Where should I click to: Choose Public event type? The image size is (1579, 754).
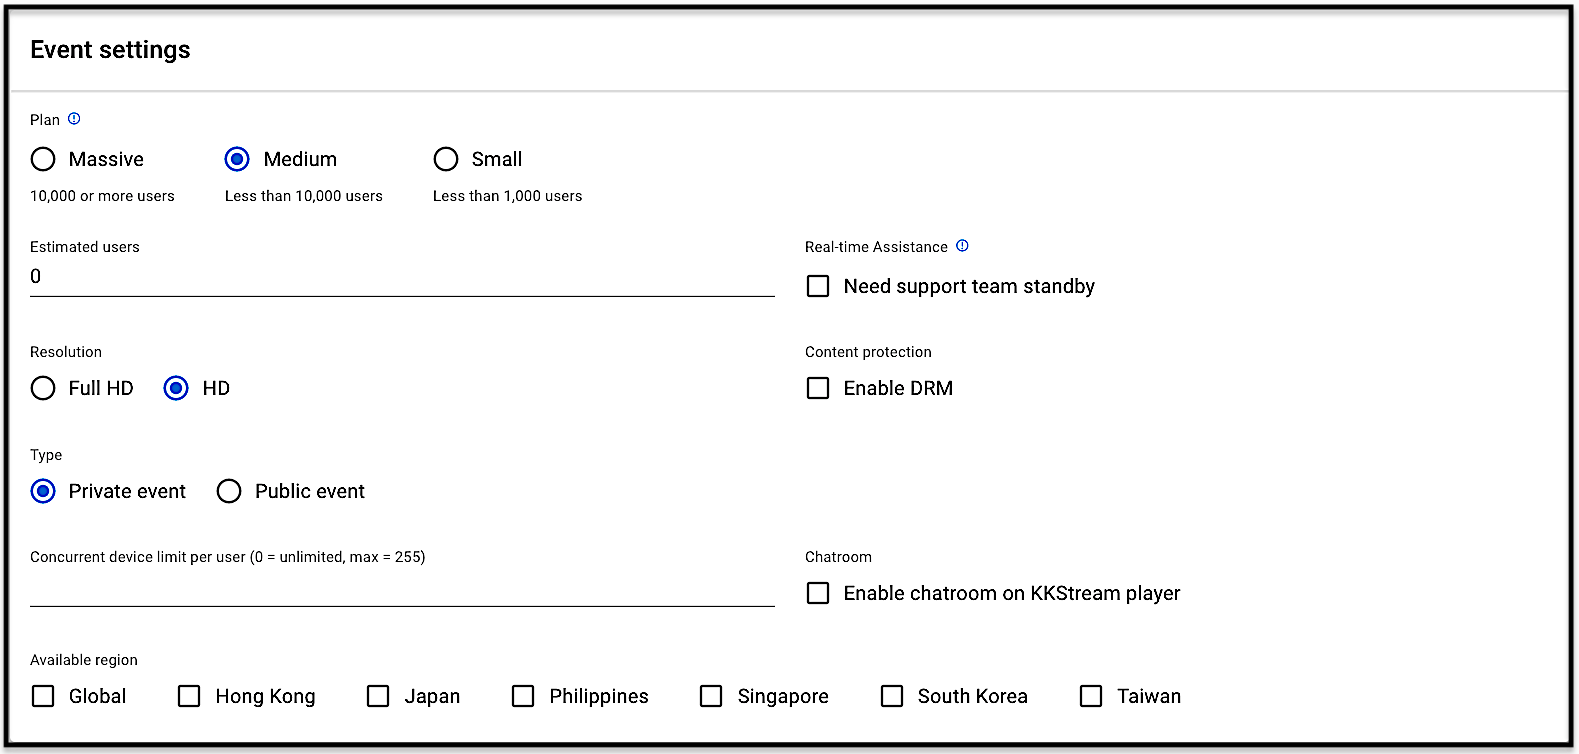pos(229,491)
